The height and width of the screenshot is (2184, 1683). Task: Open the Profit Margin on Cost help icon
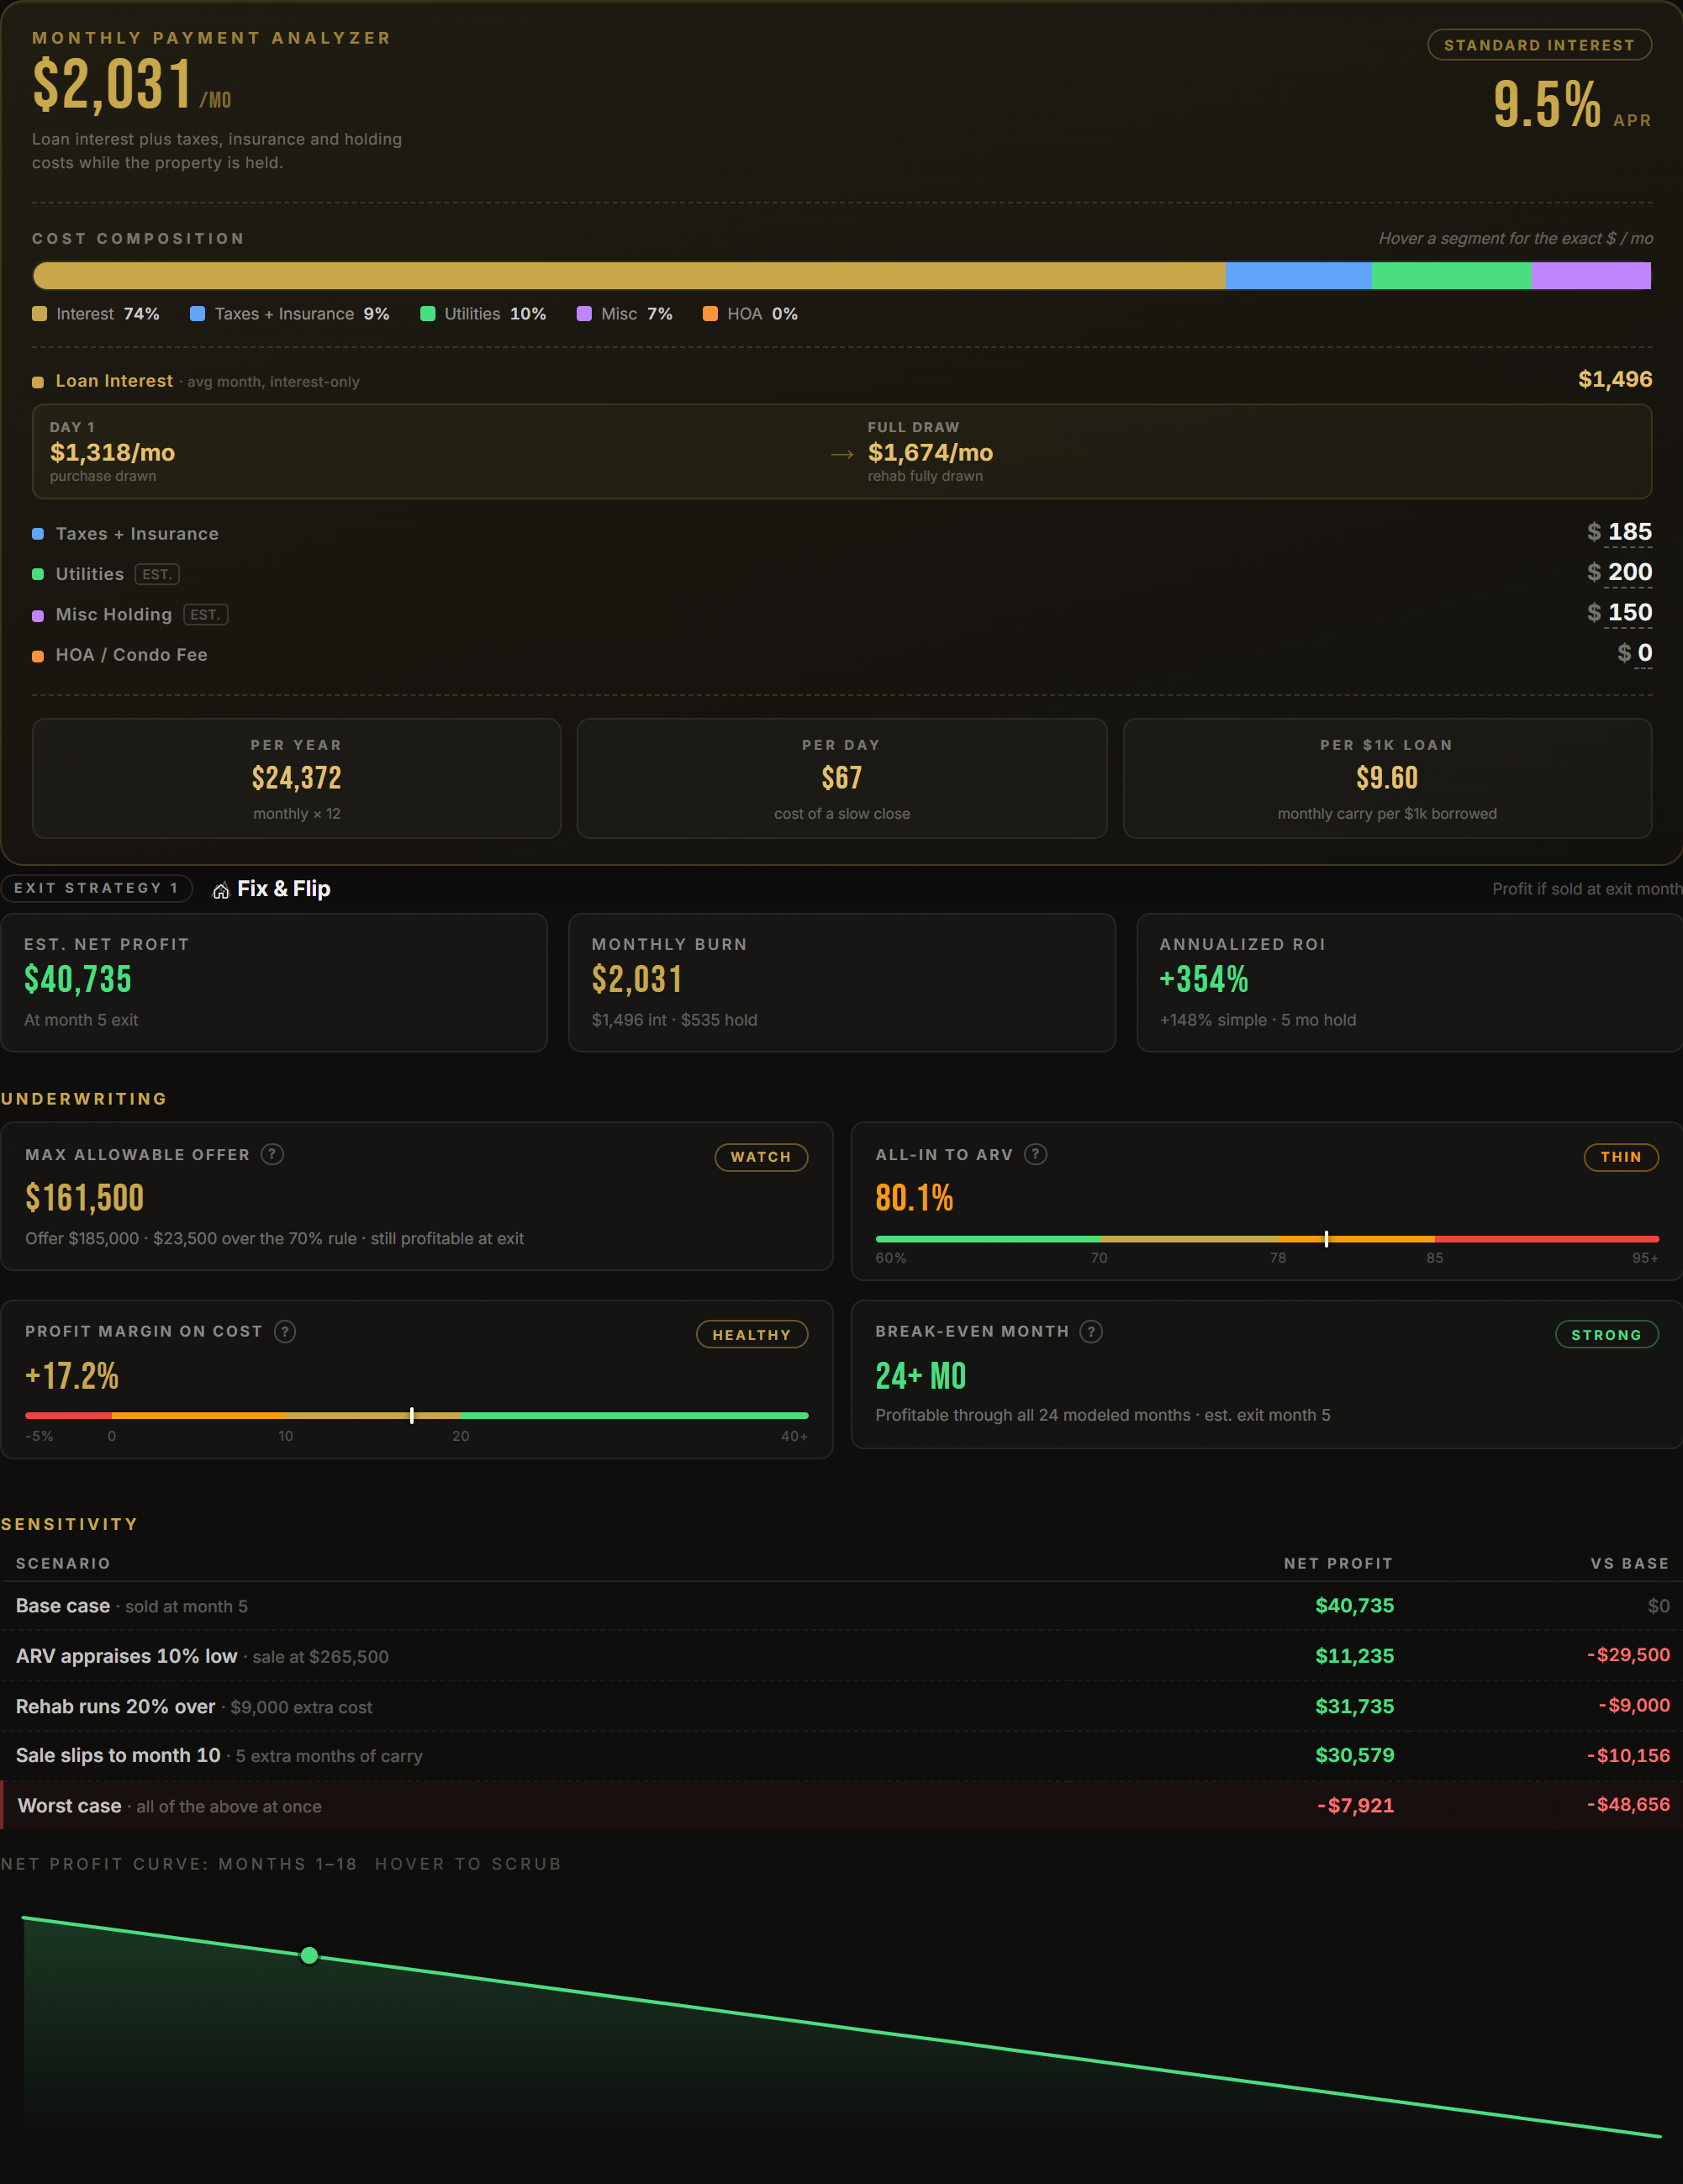[x=285, y=1331]
